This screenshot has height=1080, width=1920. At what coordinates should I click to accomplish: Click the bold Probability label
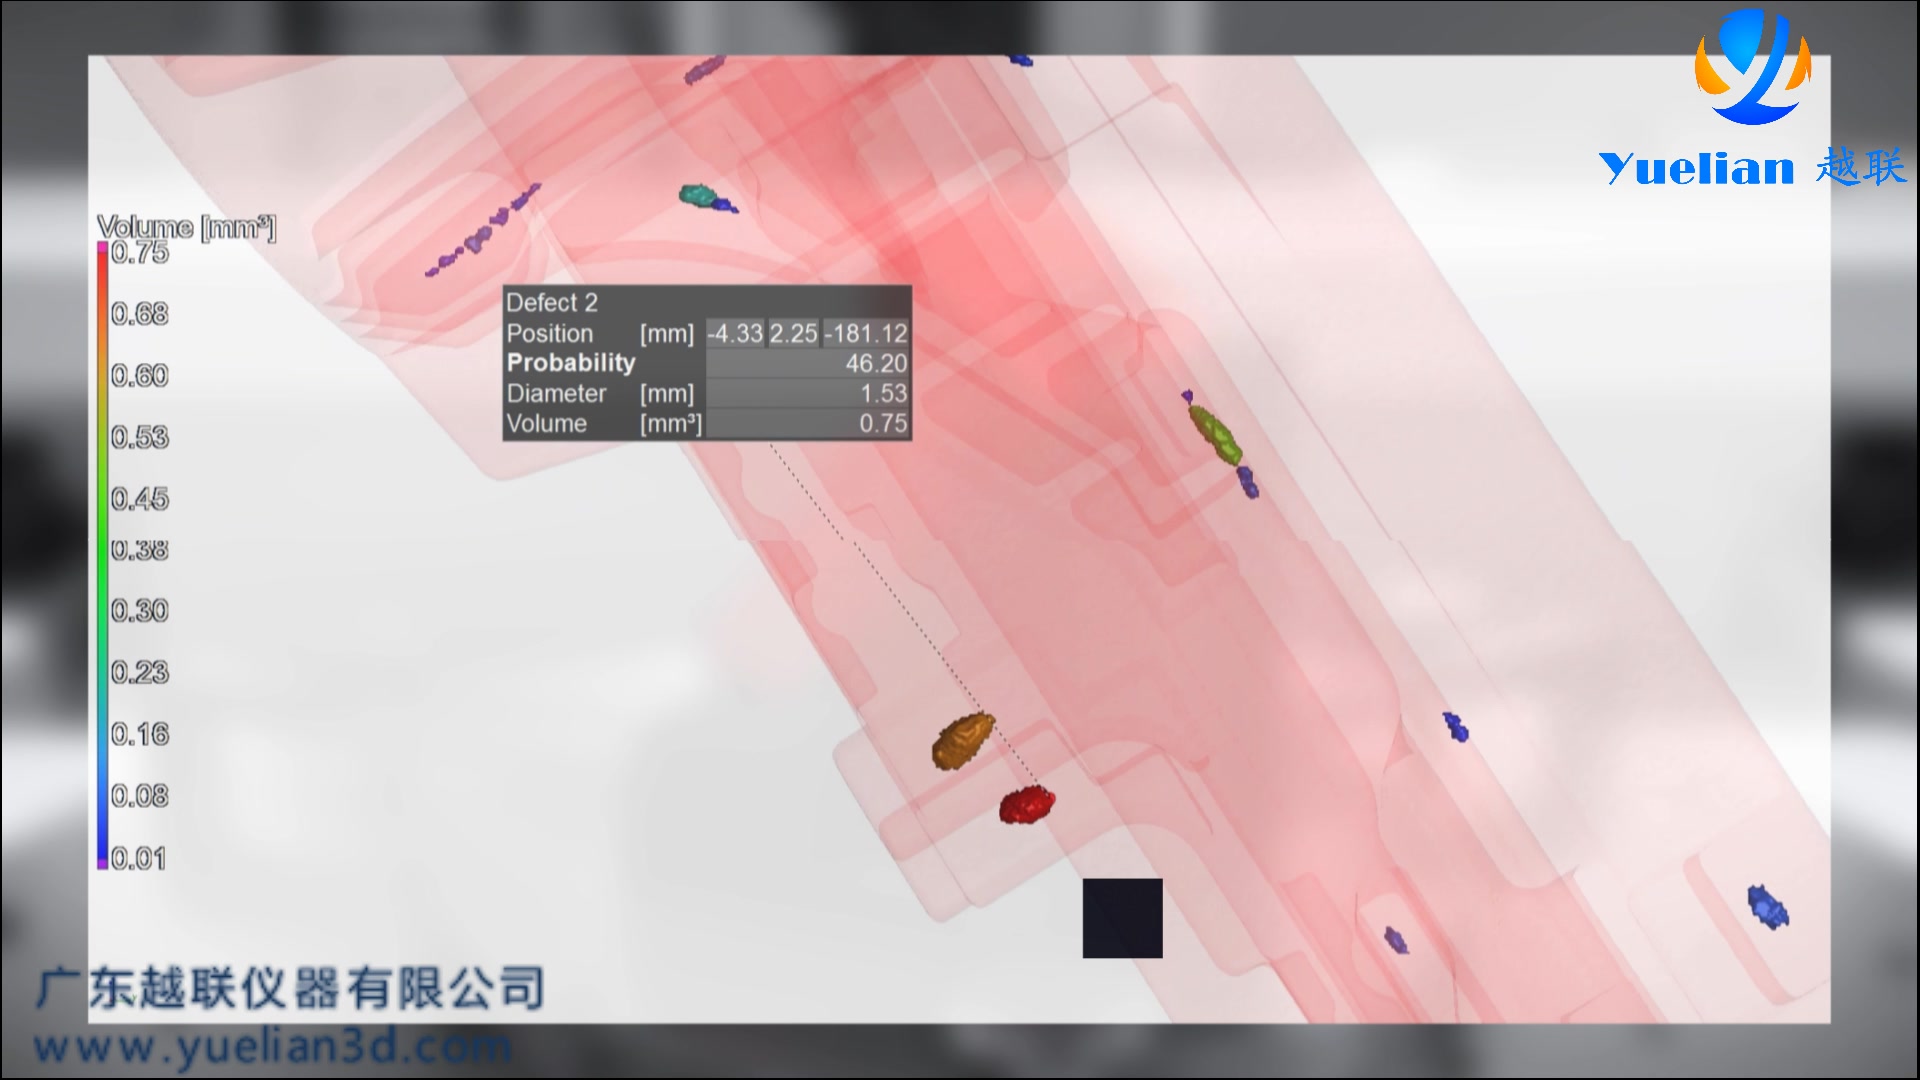[571, 363]
